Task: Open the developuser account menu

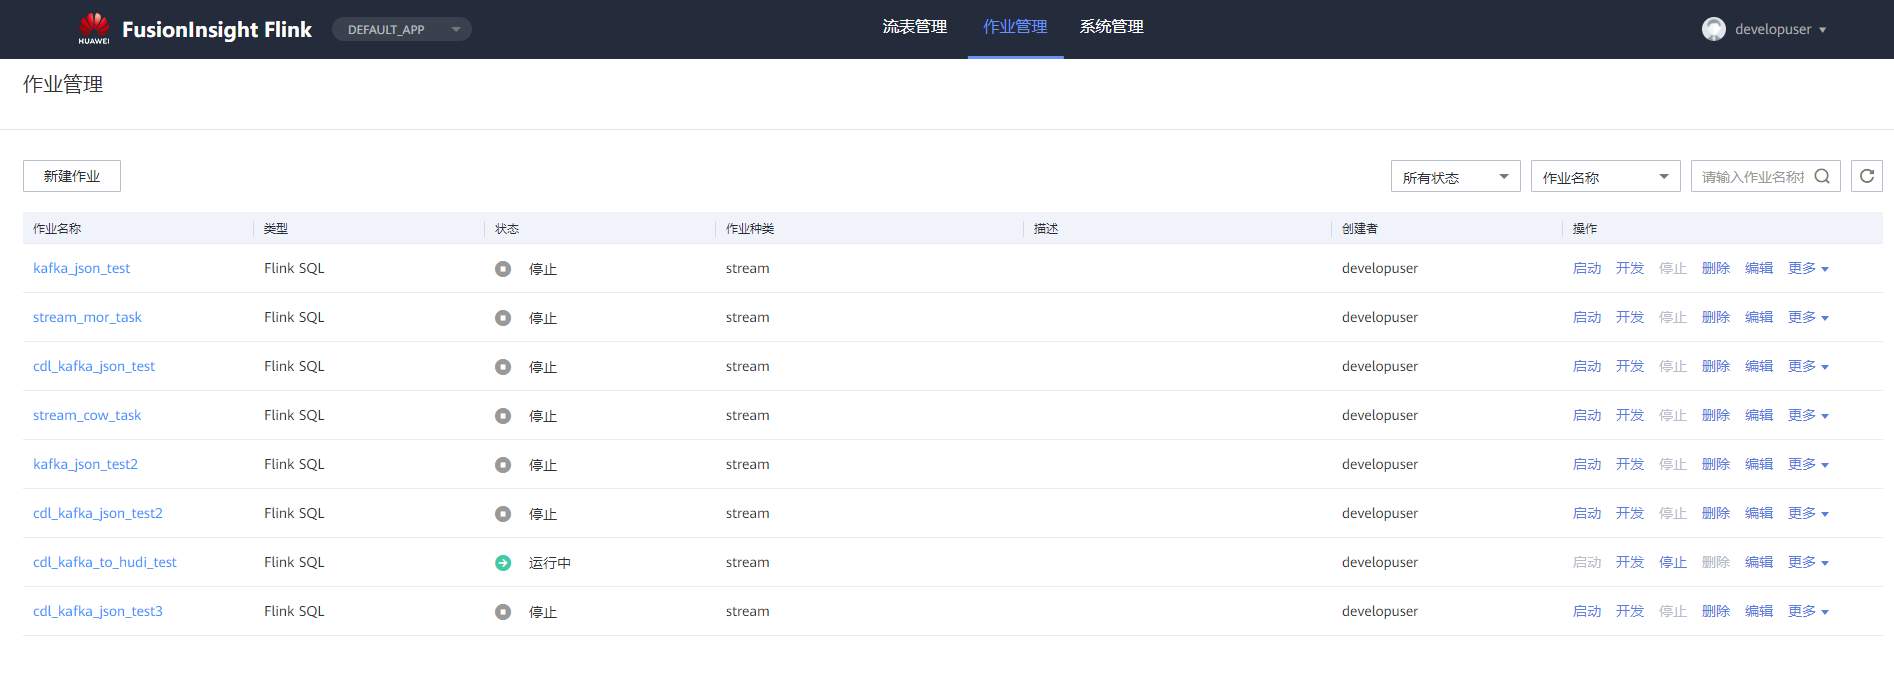Action: point(1780,29)
